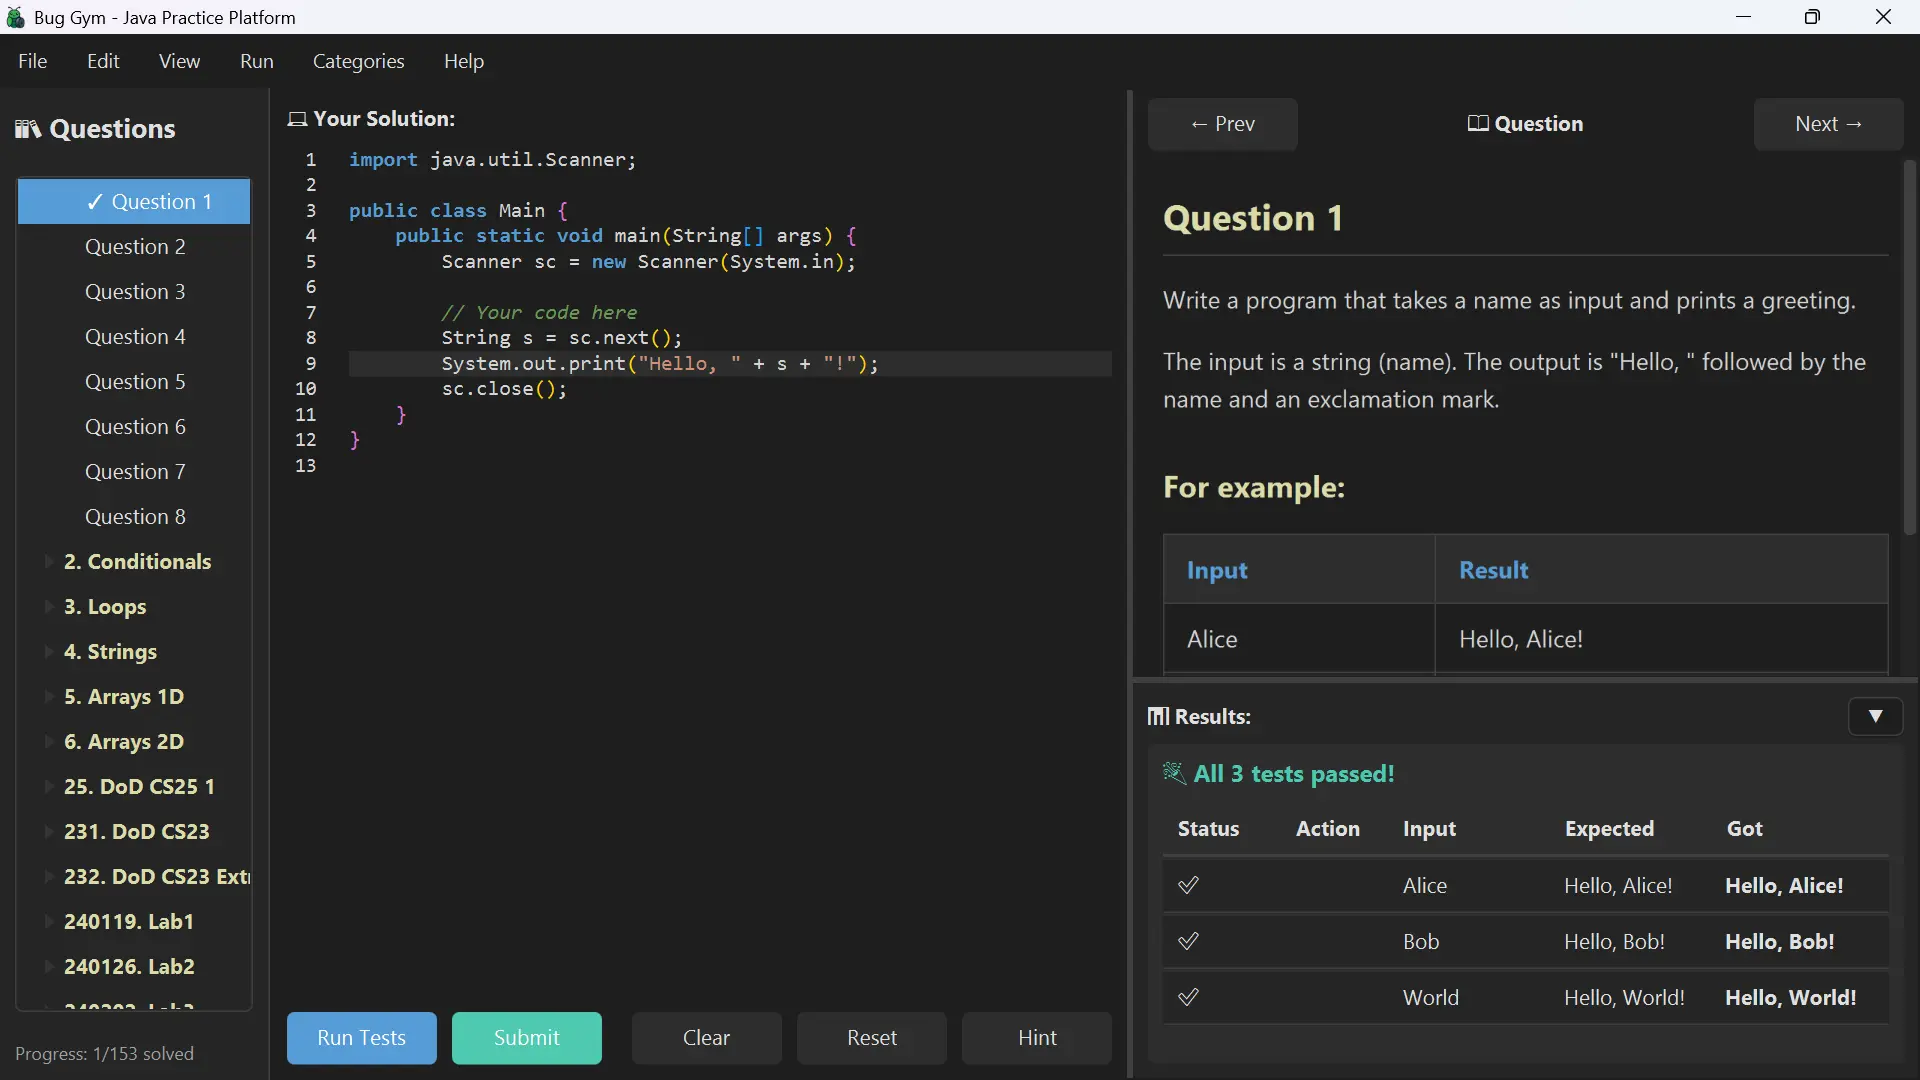This screenshot has width=1920, height=1080.
Task: Open the Categories menu
Action: [359, 61]
